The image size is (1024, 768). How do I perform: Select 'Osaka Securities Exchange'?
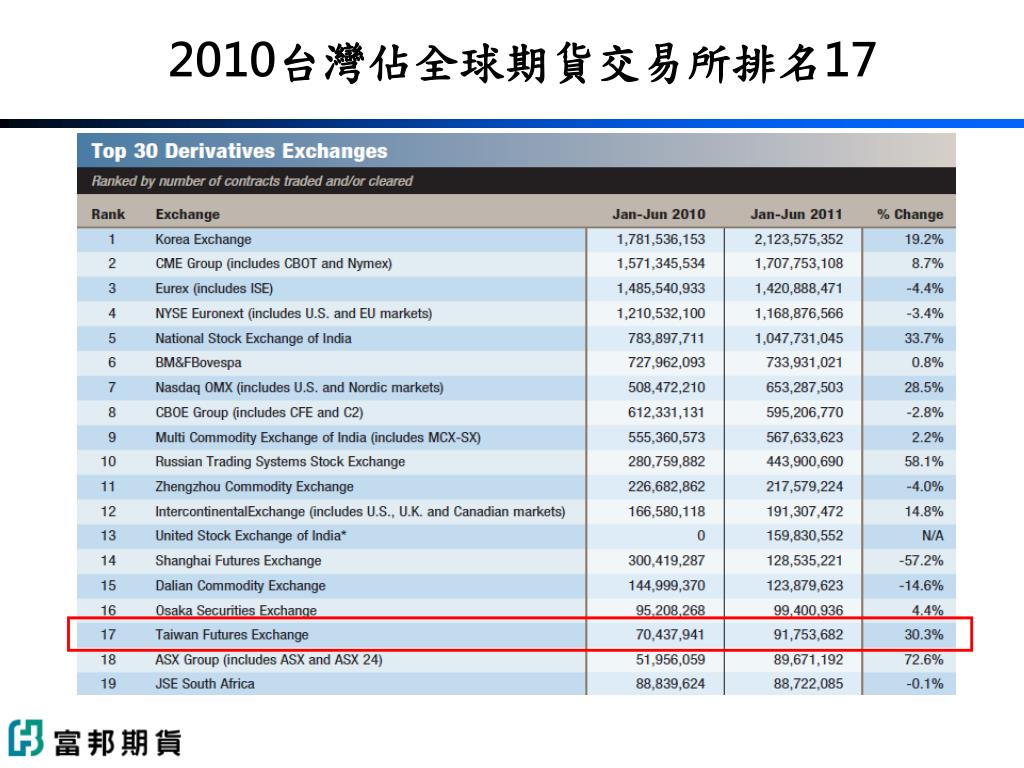point(236,610)
